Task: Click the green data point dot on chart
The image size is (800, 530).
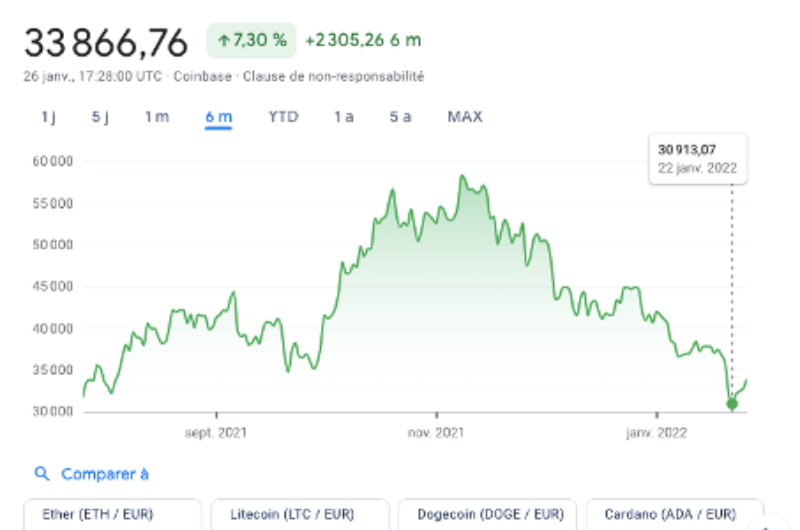Action: coord(732,404)
